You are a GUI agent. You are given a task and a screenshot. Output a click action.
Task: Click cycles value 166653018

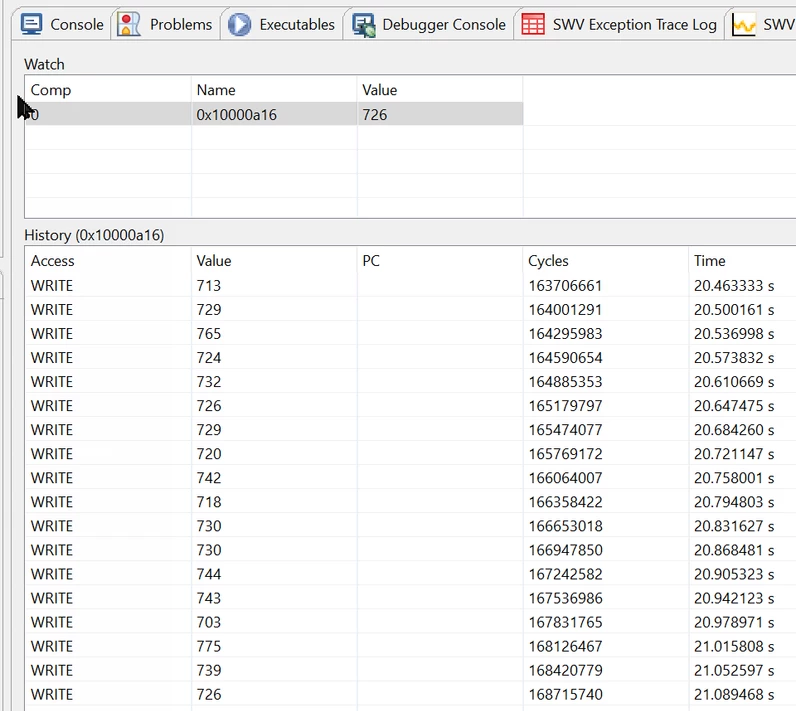point(565,526)
